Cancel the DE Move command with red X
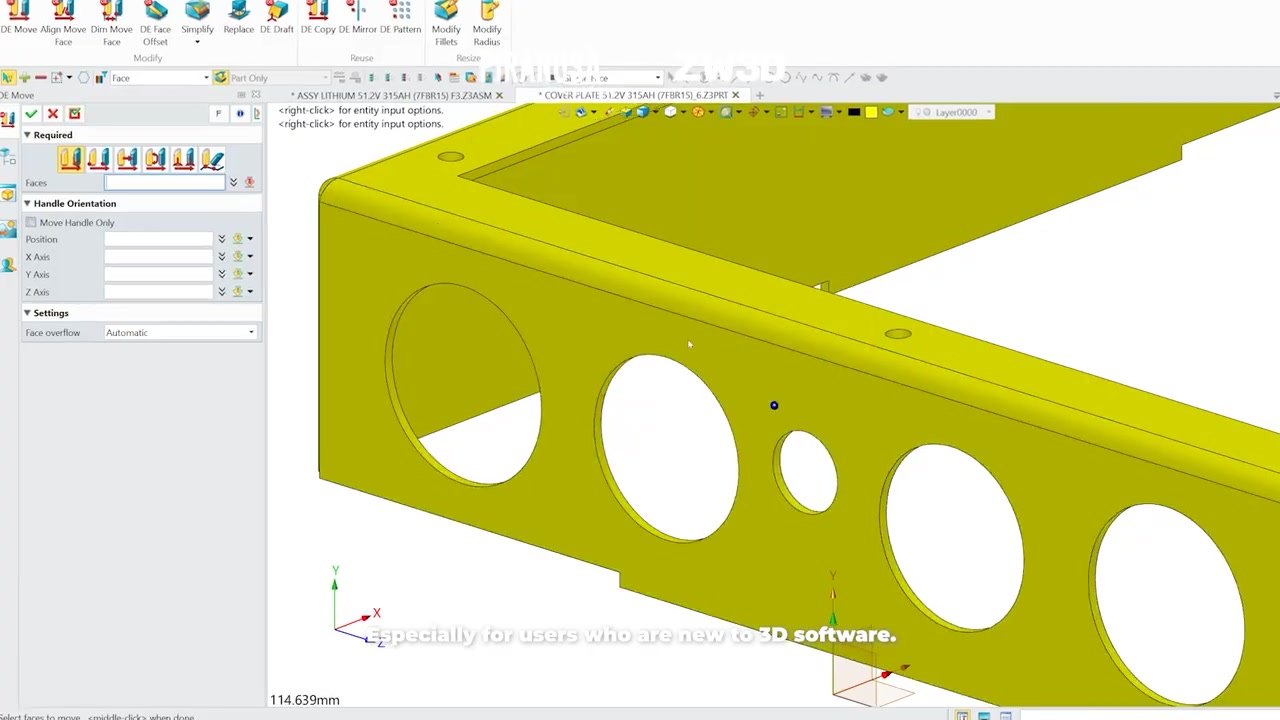Screen dimensions: 1280x720 tap(53, 114)
